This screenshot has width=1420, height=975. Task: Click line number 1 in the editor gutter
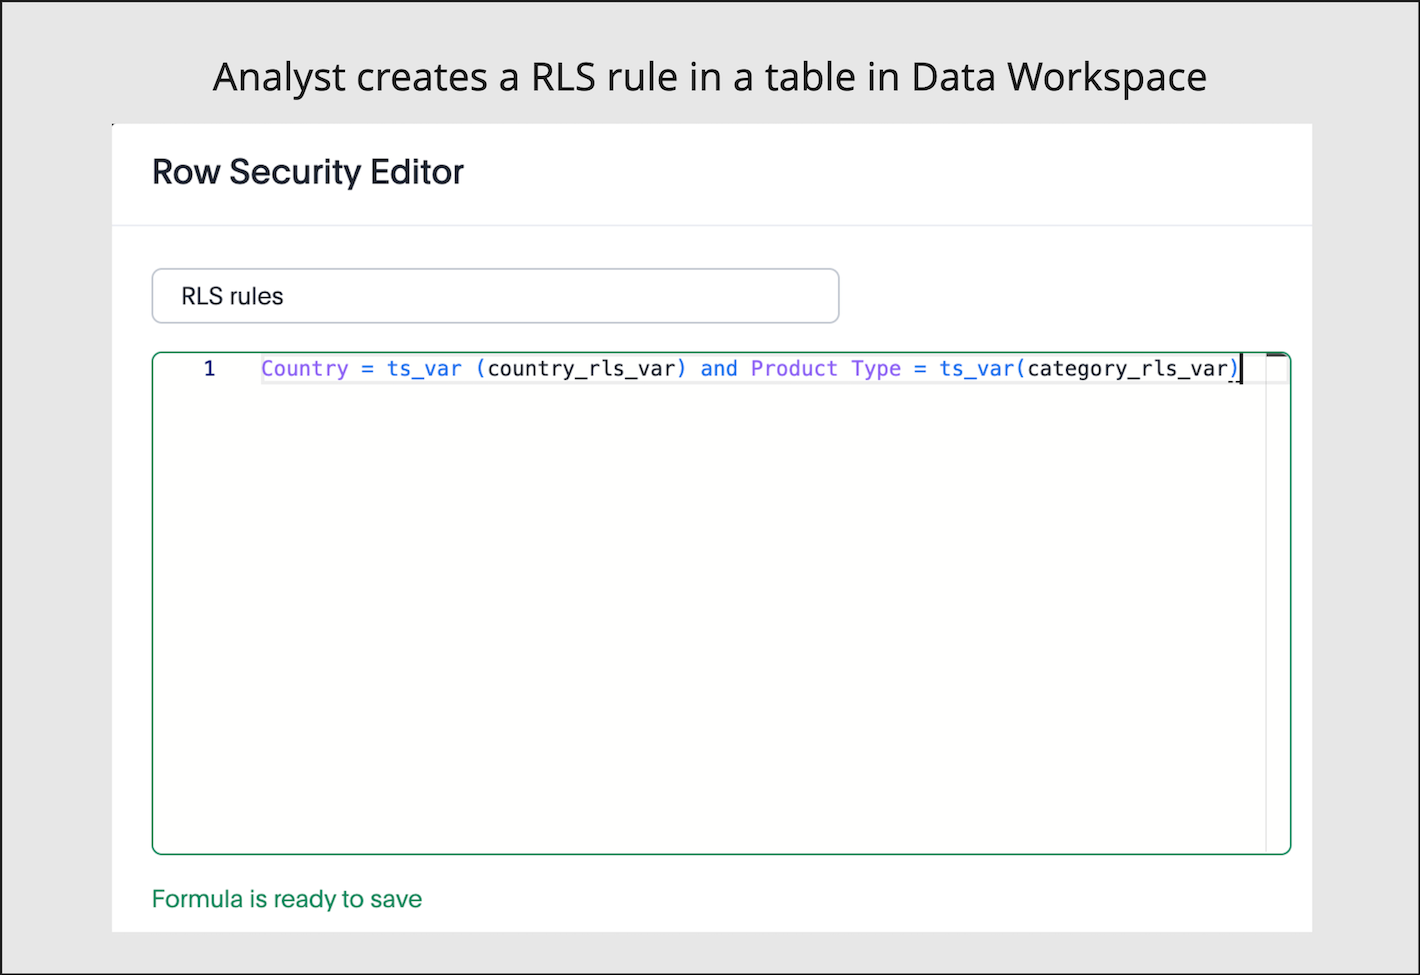(x=209, y=368)
